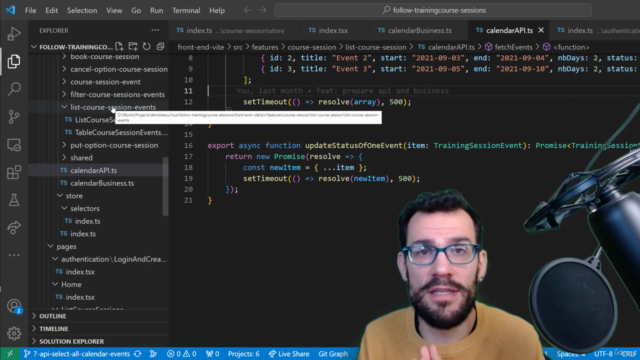
Task: Open the View menu
Action: (114, 10)
